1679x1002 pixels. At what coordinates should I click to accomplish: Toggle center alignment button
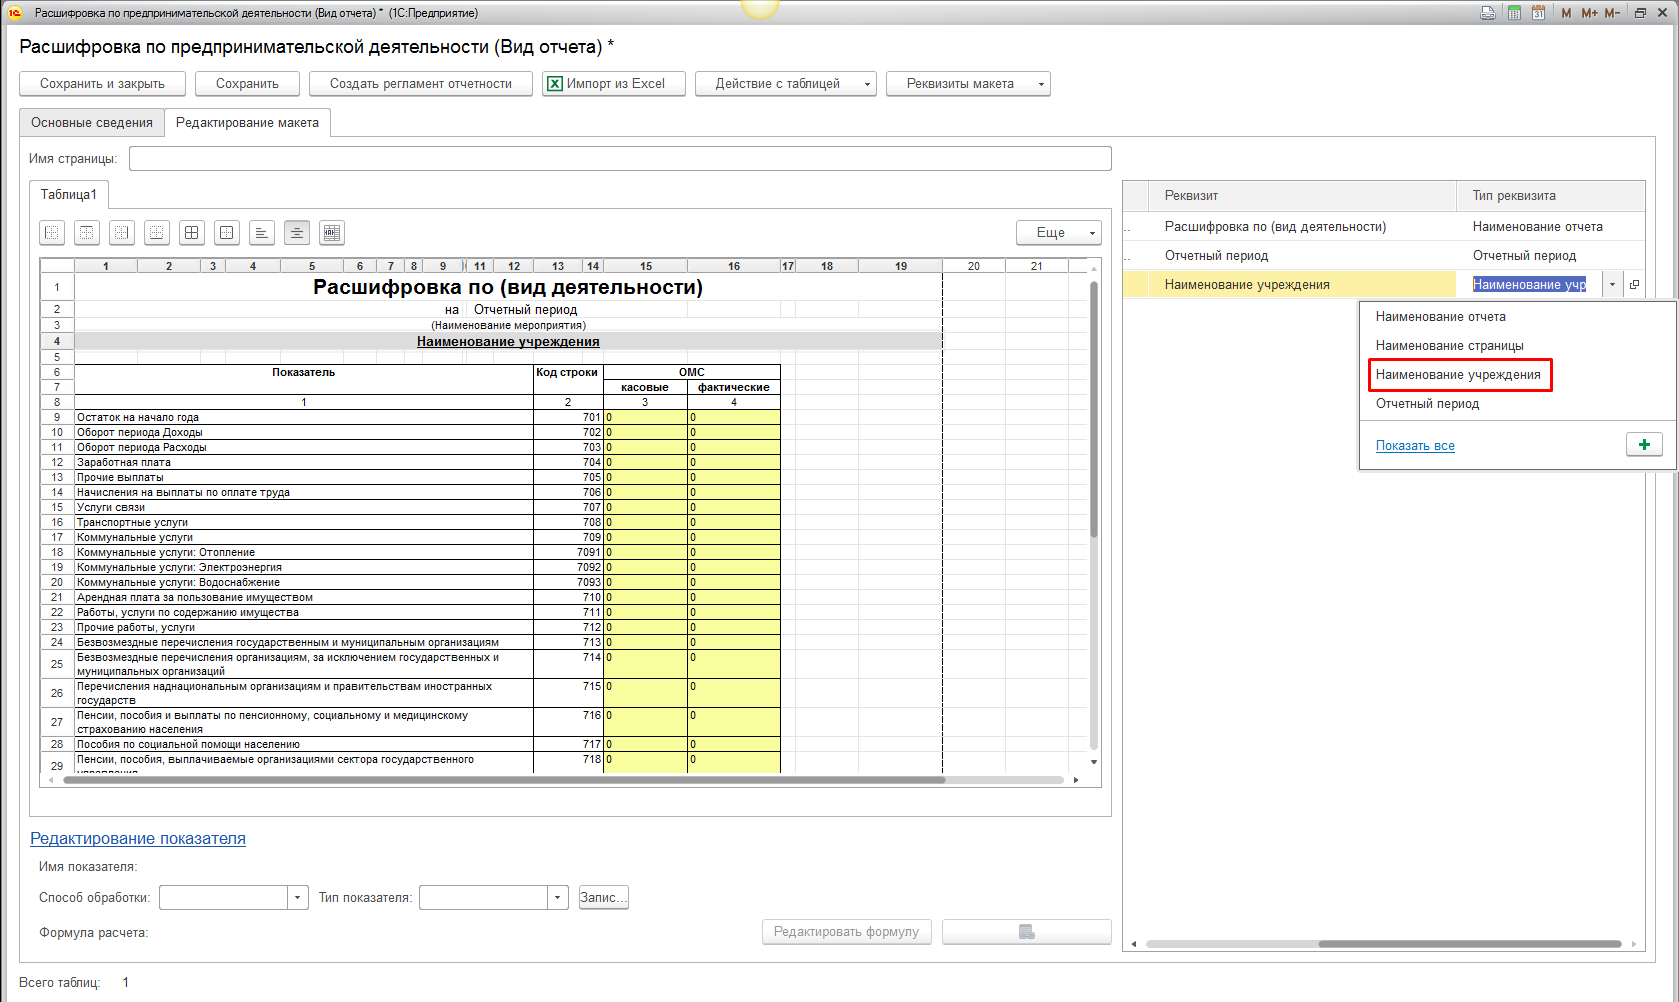tap(297, 233)
